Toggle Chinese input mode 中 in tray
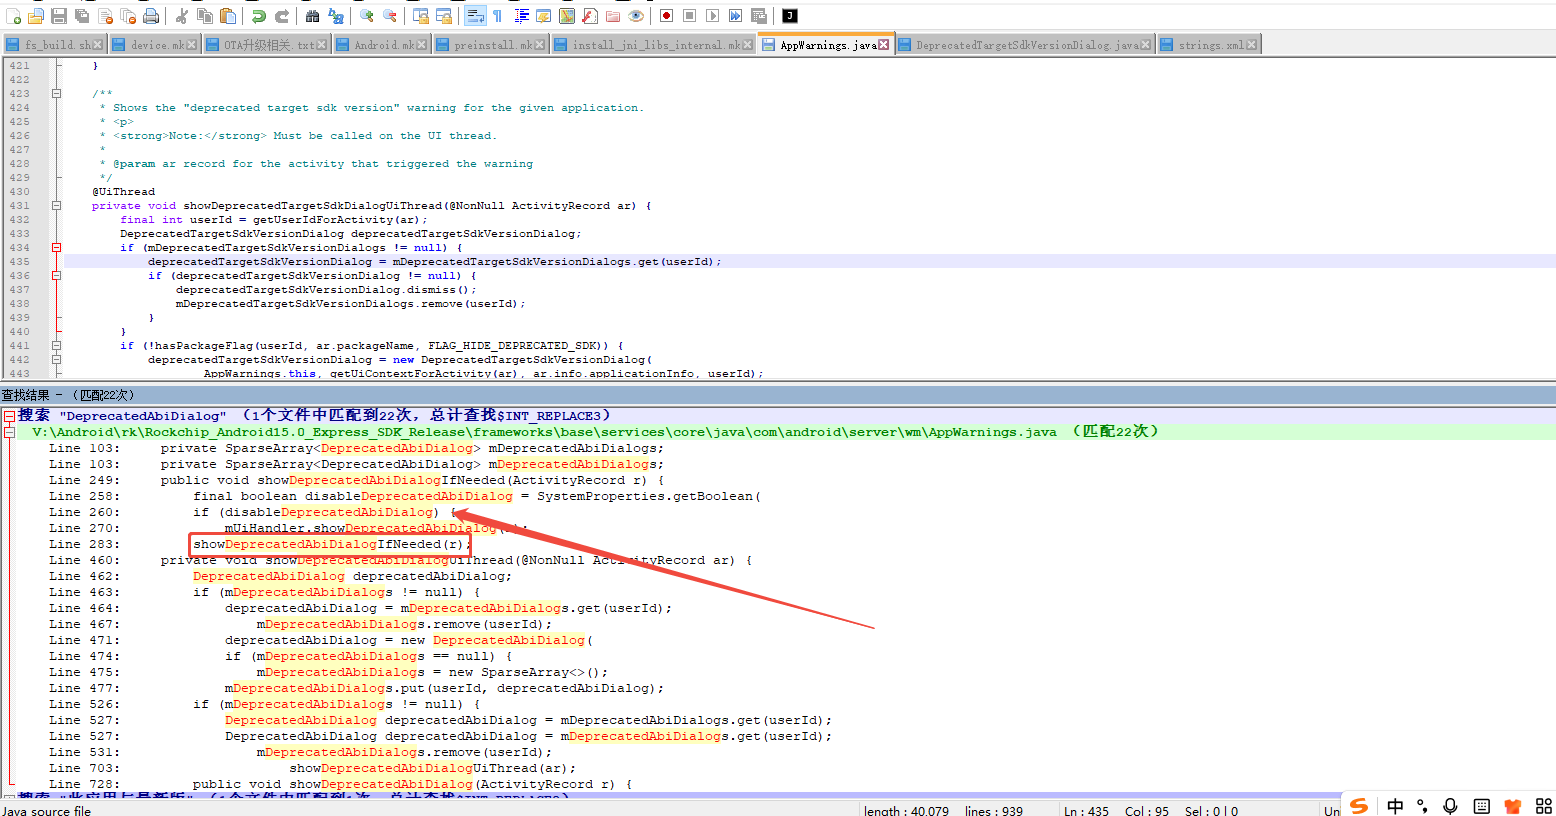The height and width of the screenshot is (816, 1556). pos(1395,806)
